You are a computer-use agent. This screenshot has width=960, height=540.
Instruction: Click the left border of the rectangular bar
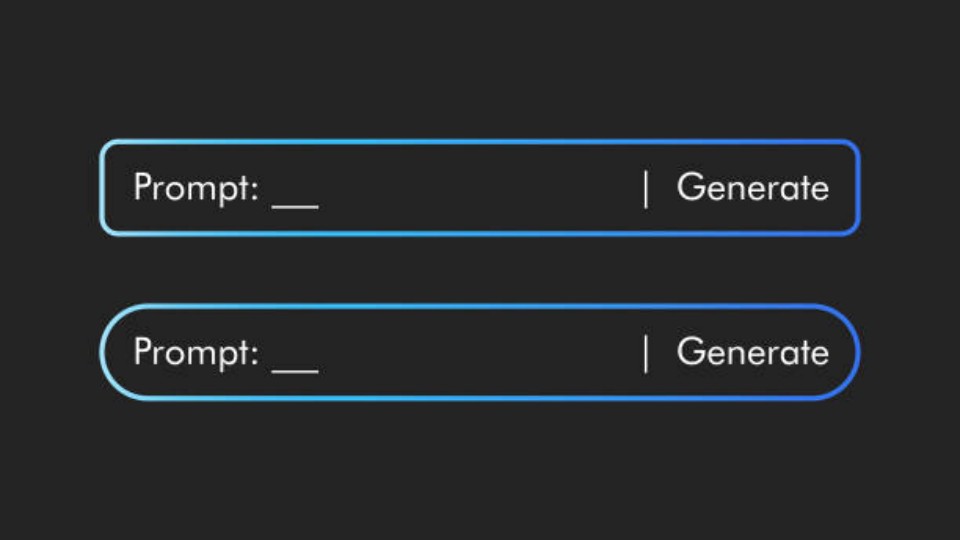click(x=102, y=188)
